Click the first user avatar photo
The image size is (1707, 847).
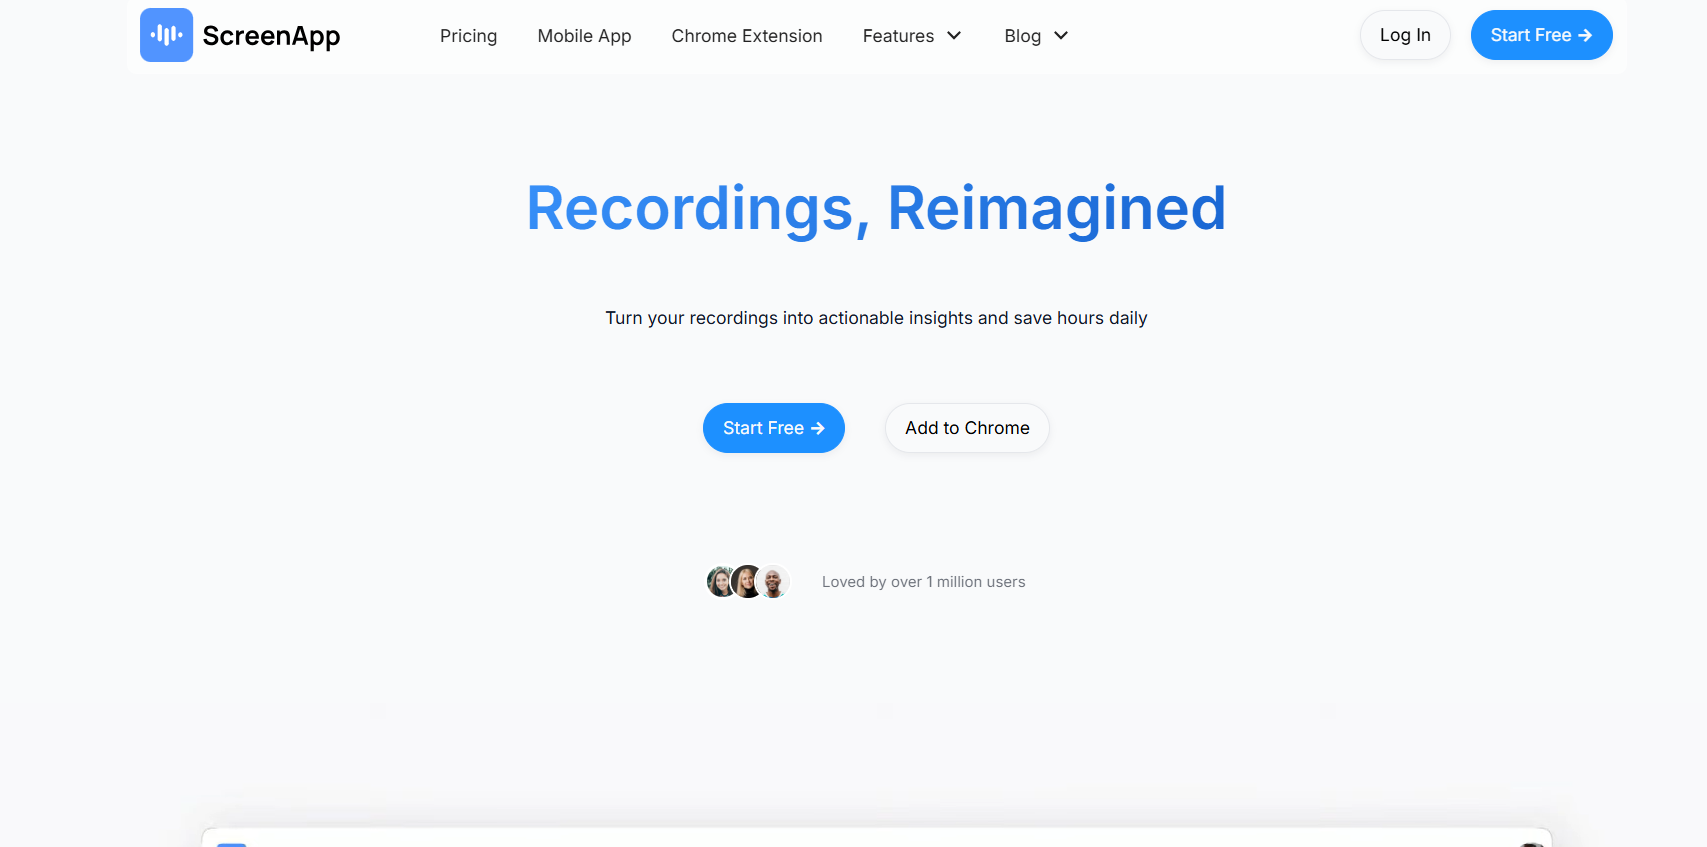point(720,581)
